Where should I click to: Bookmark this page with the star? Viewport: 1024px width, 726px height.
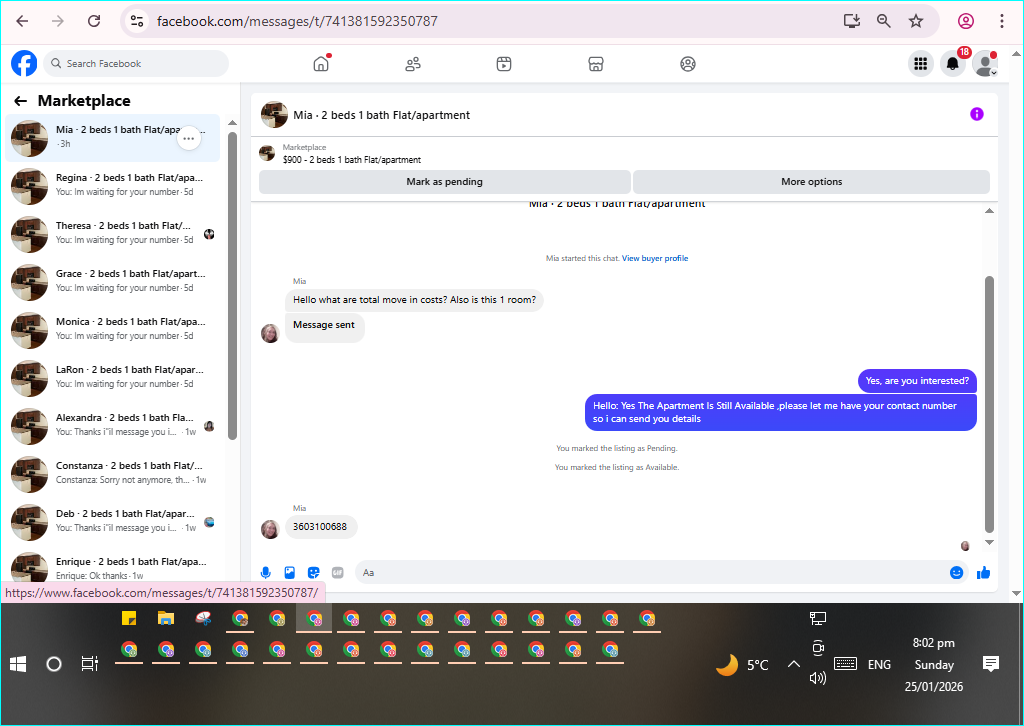click(916, 21)
